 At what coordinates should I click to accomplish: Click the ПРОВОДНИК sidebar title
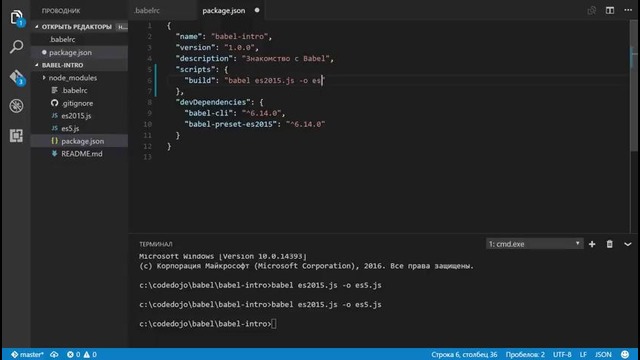pos(61,11)
